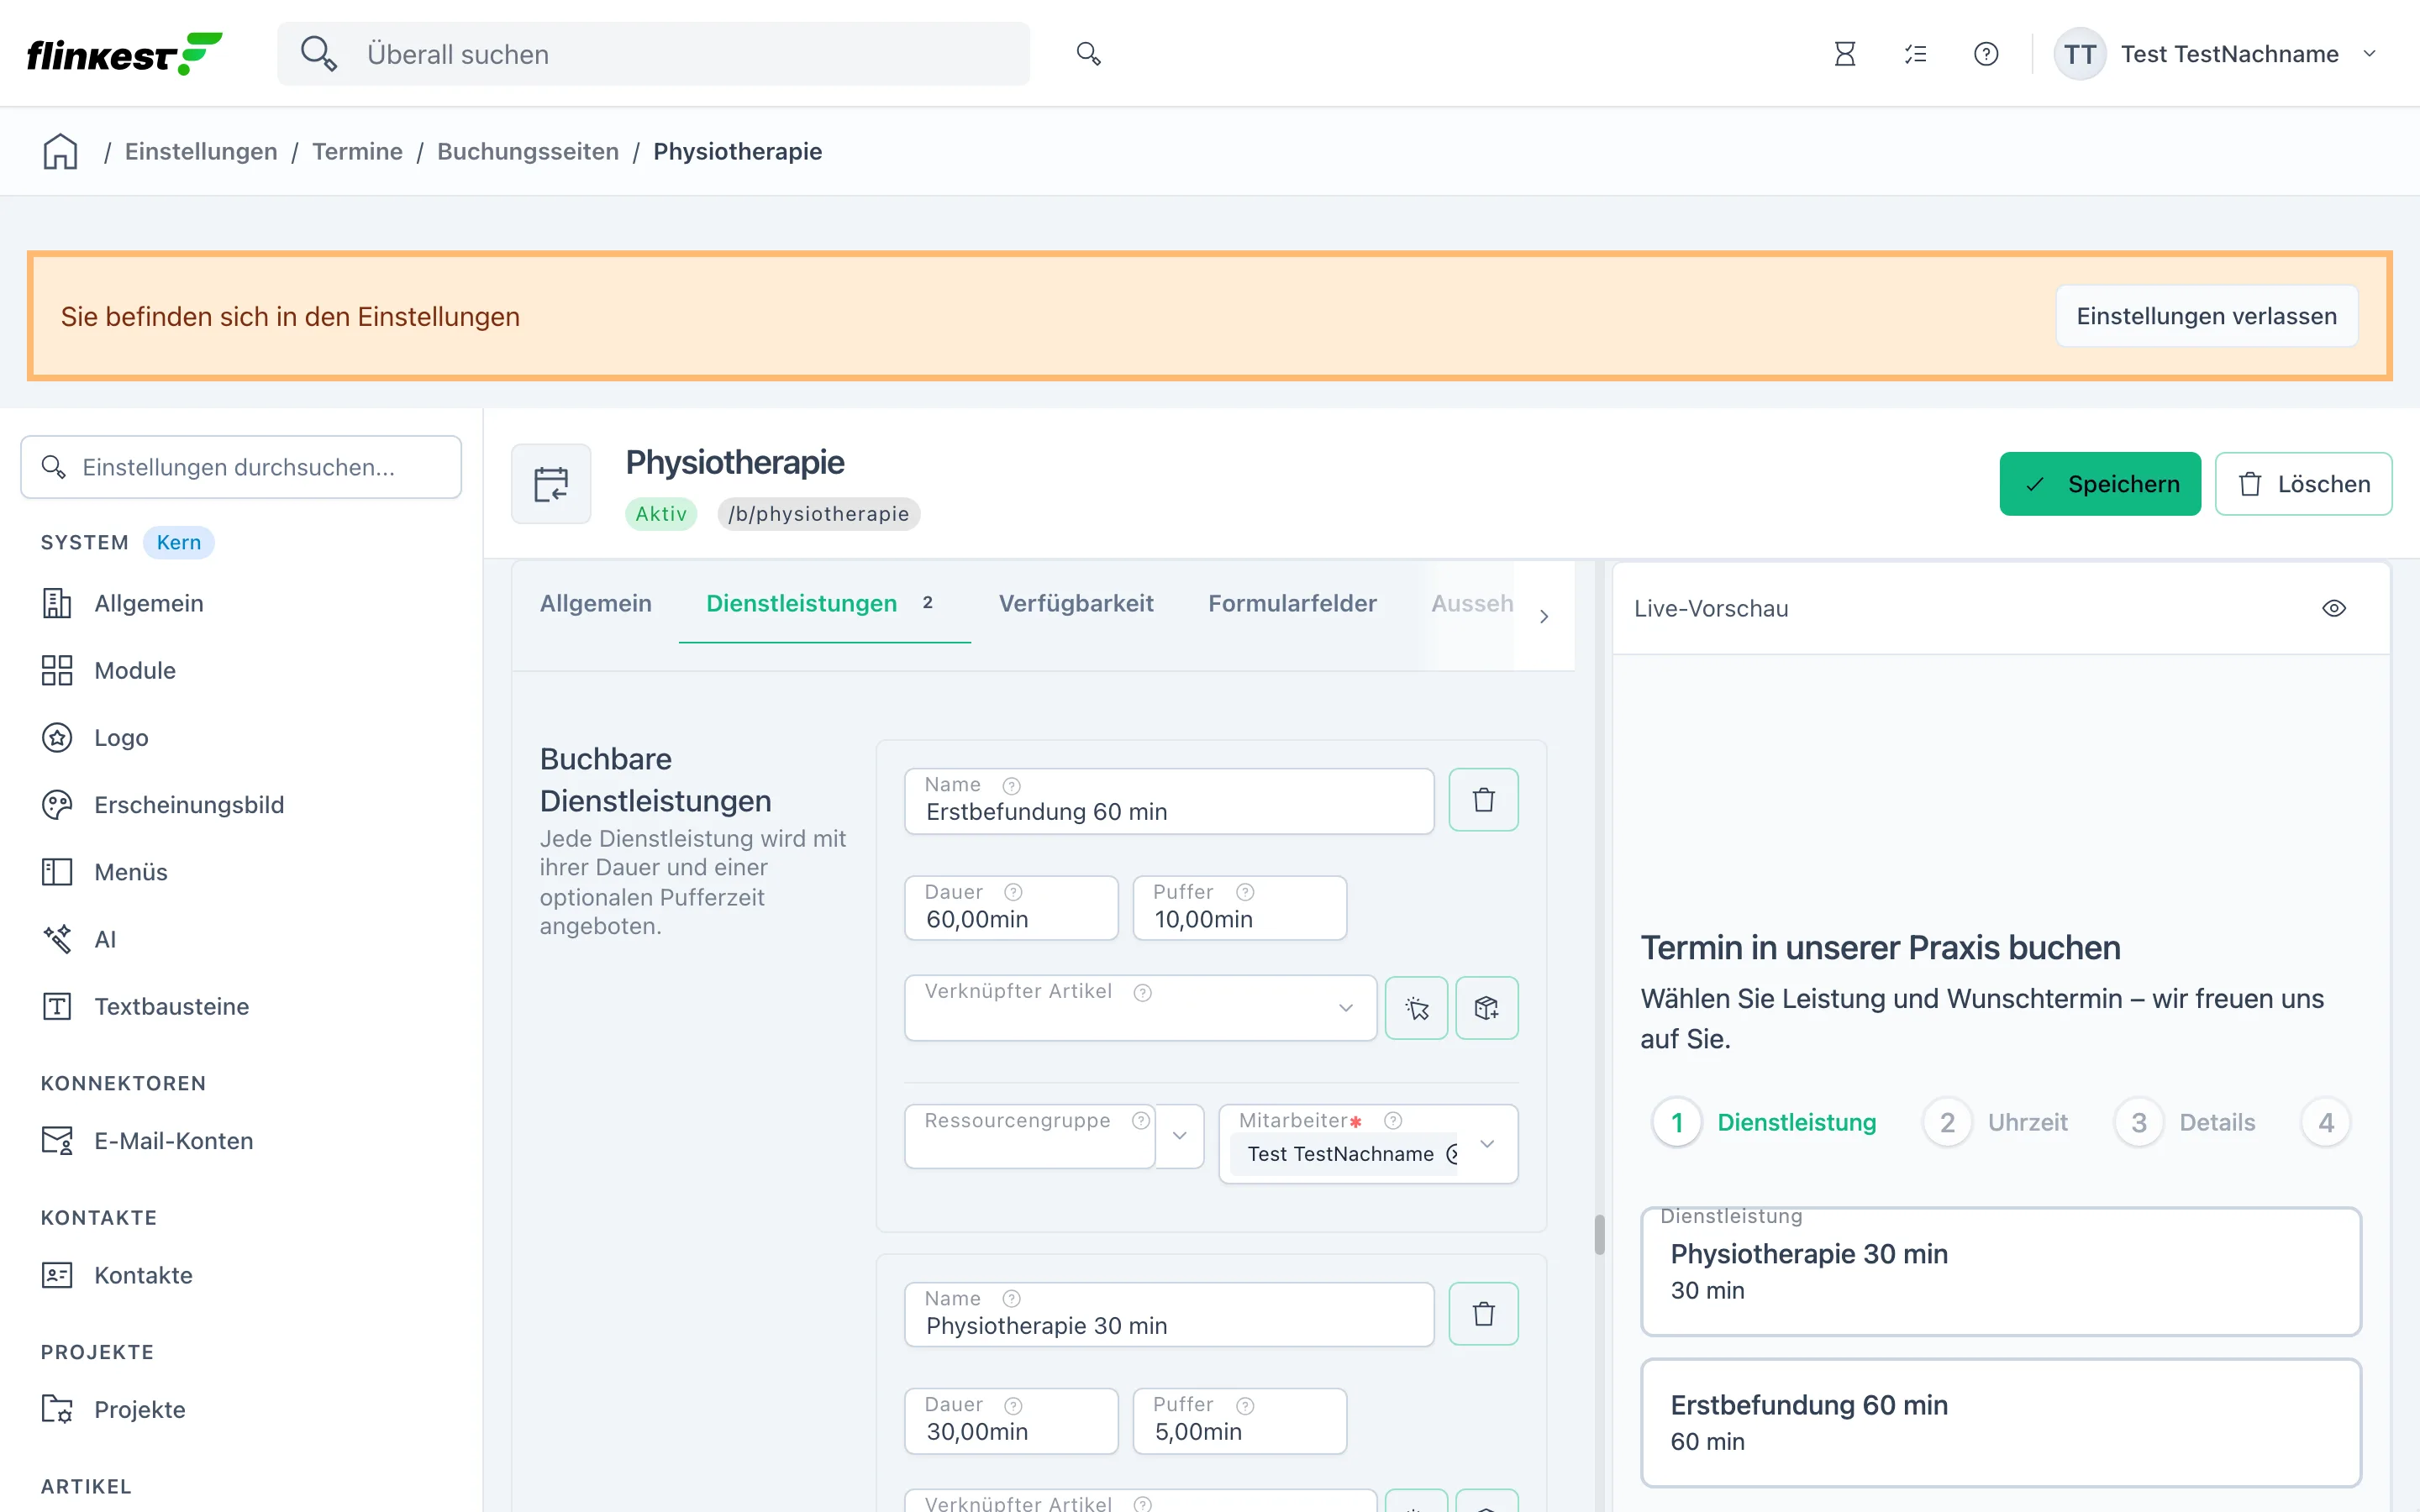
Task: Delete the Erstbefundung 60 min service
Action: (1483, 800)
